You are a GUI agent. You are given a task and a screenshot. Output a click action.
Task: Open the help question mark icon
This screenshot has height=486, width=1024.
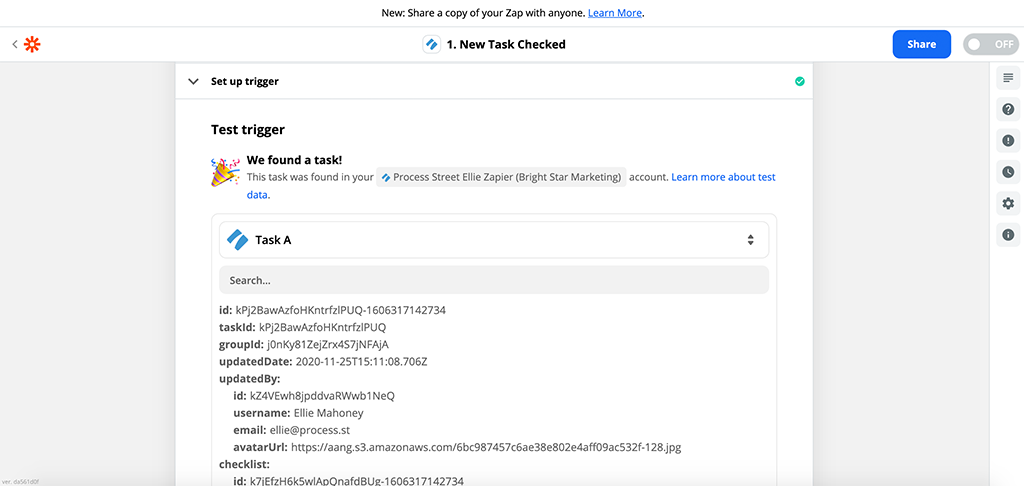coord(1008,109)
